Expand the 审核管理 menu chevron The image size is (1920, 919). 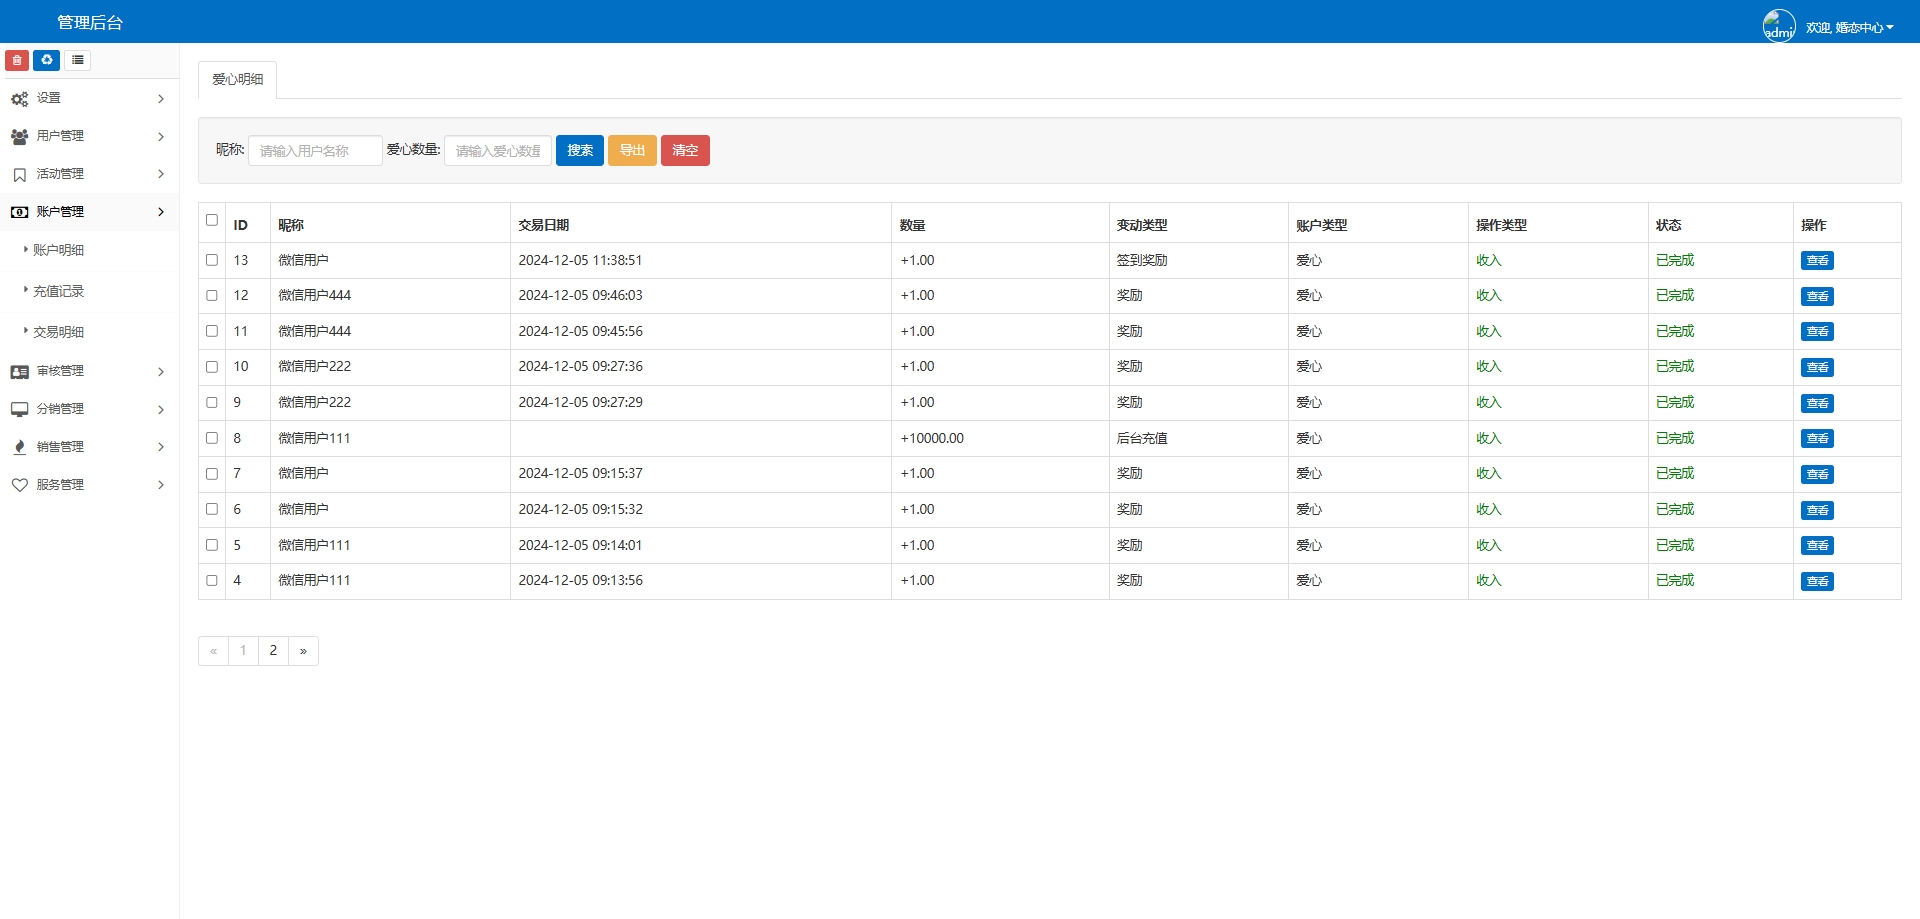point(161,372)
